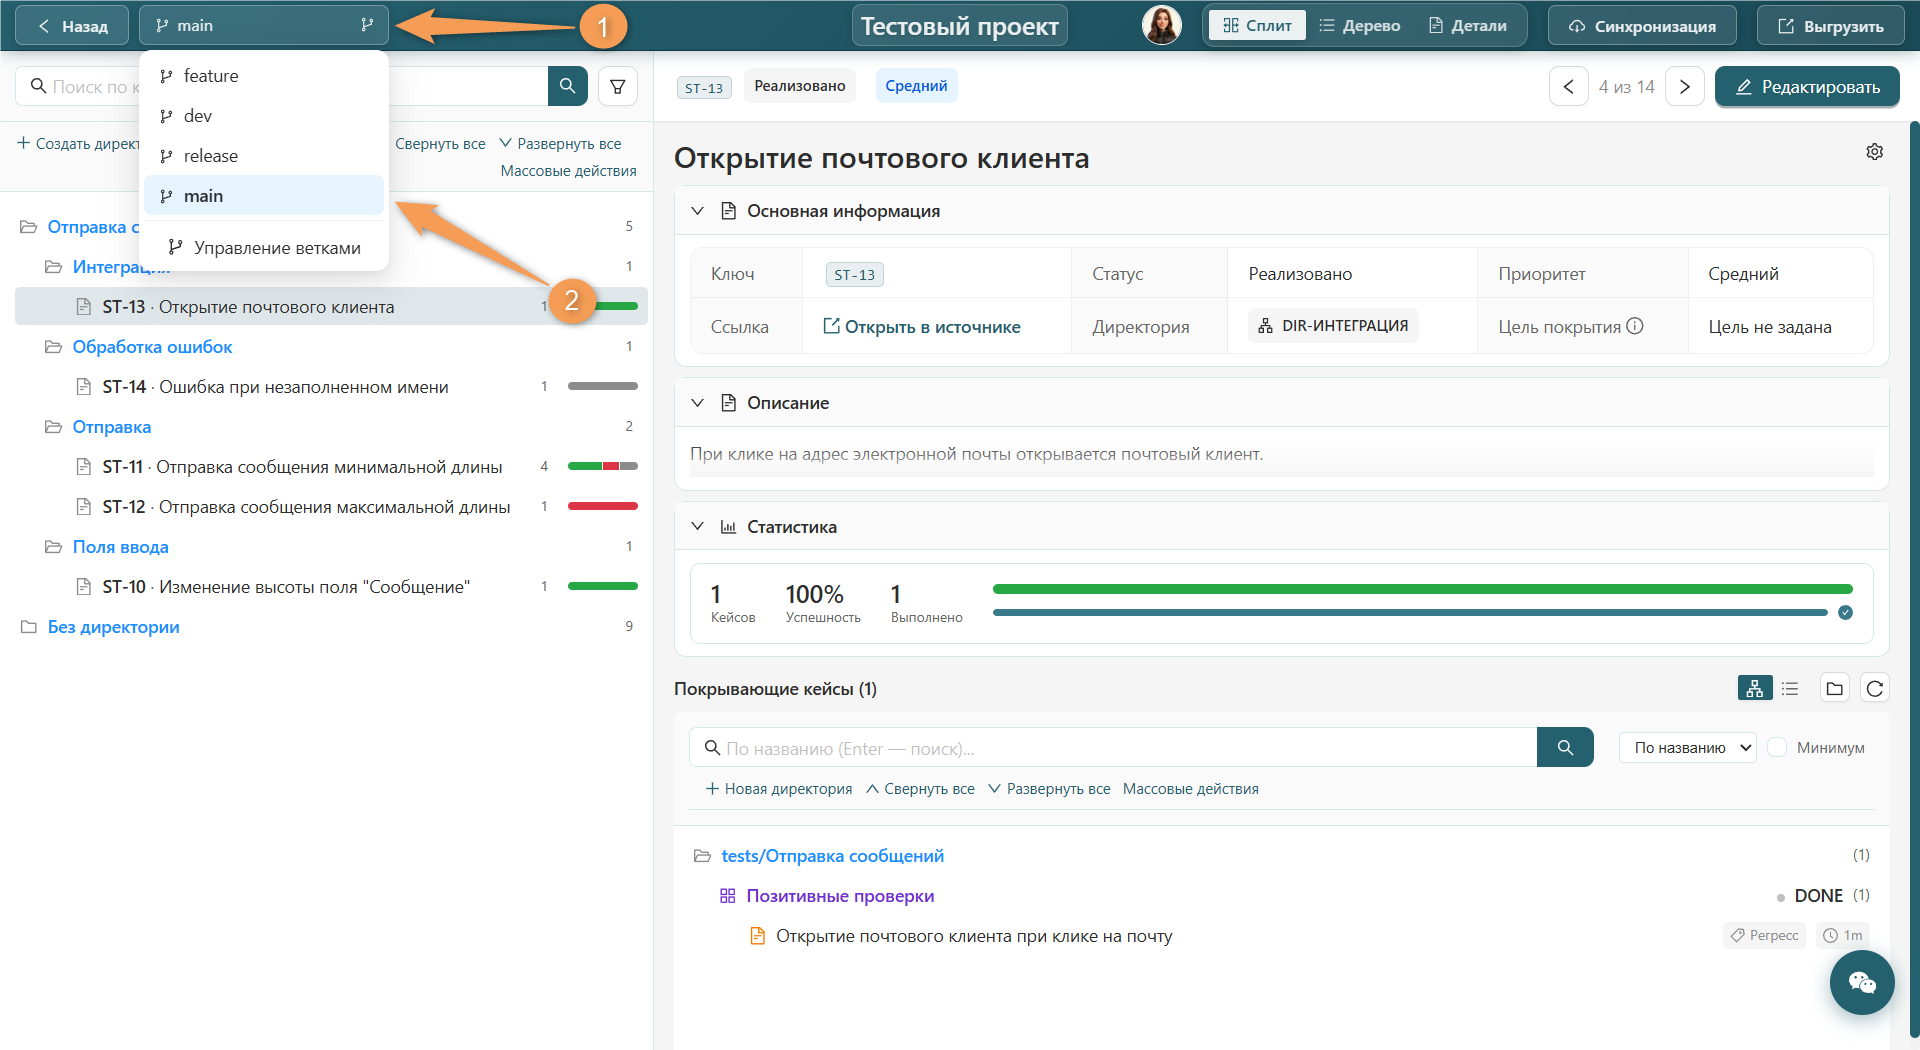Click the clock 1m duration badge
Viewport: 1920px width, 1050px height.
pos(1842,935)
